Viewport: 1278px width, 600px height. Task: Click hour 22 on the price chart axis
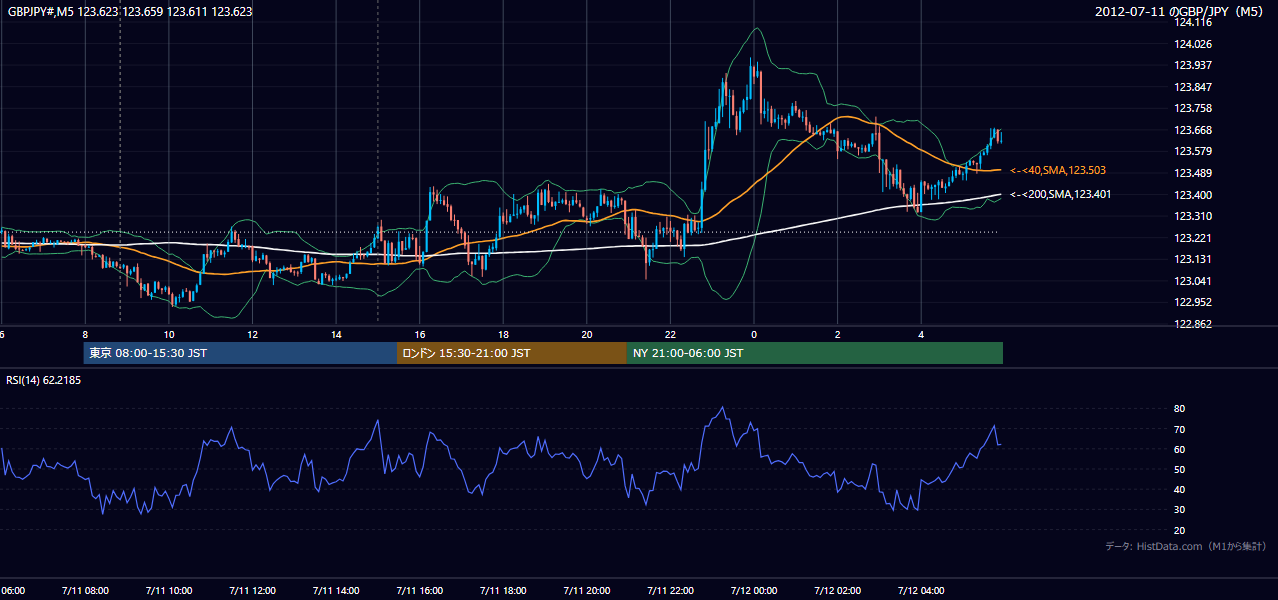(x=670, y=335)
